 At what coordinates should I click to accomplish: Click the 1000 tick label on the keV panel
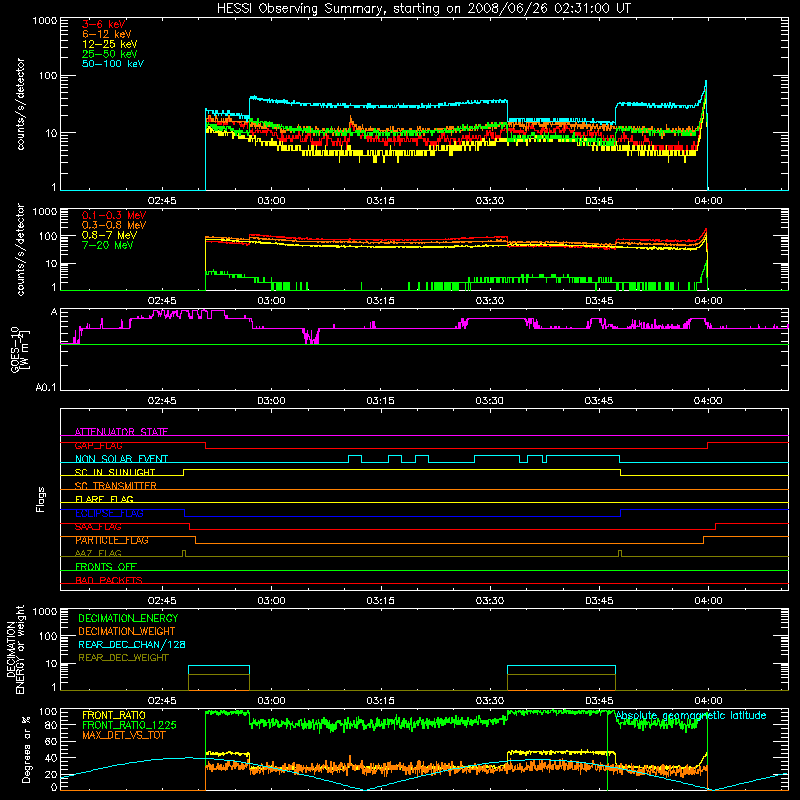coord(44,21)
